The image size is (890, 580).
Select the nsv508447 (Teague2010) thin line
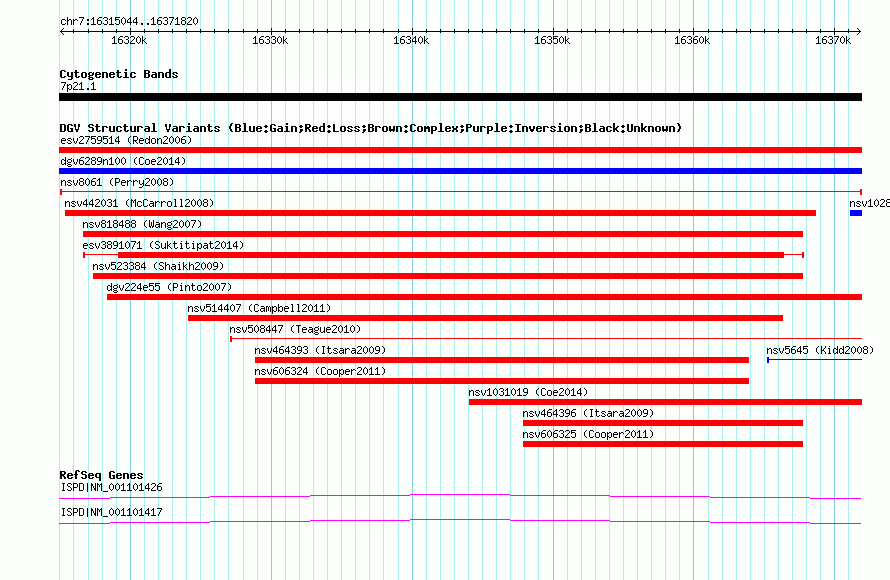coord(546,339)
